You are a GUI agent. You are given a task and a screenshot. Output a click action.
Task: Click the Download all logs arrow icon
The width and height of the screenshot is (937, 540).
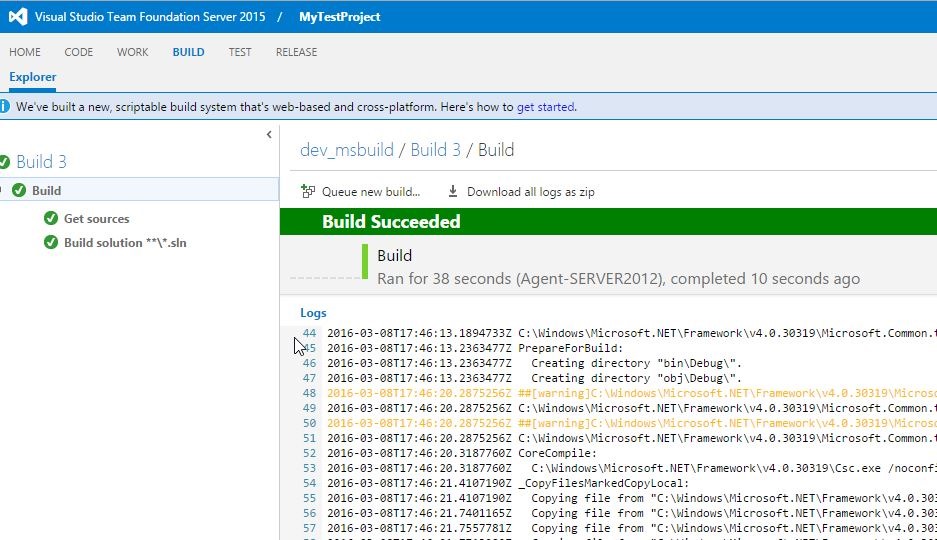pyautogui.click(x=453, y=192)
